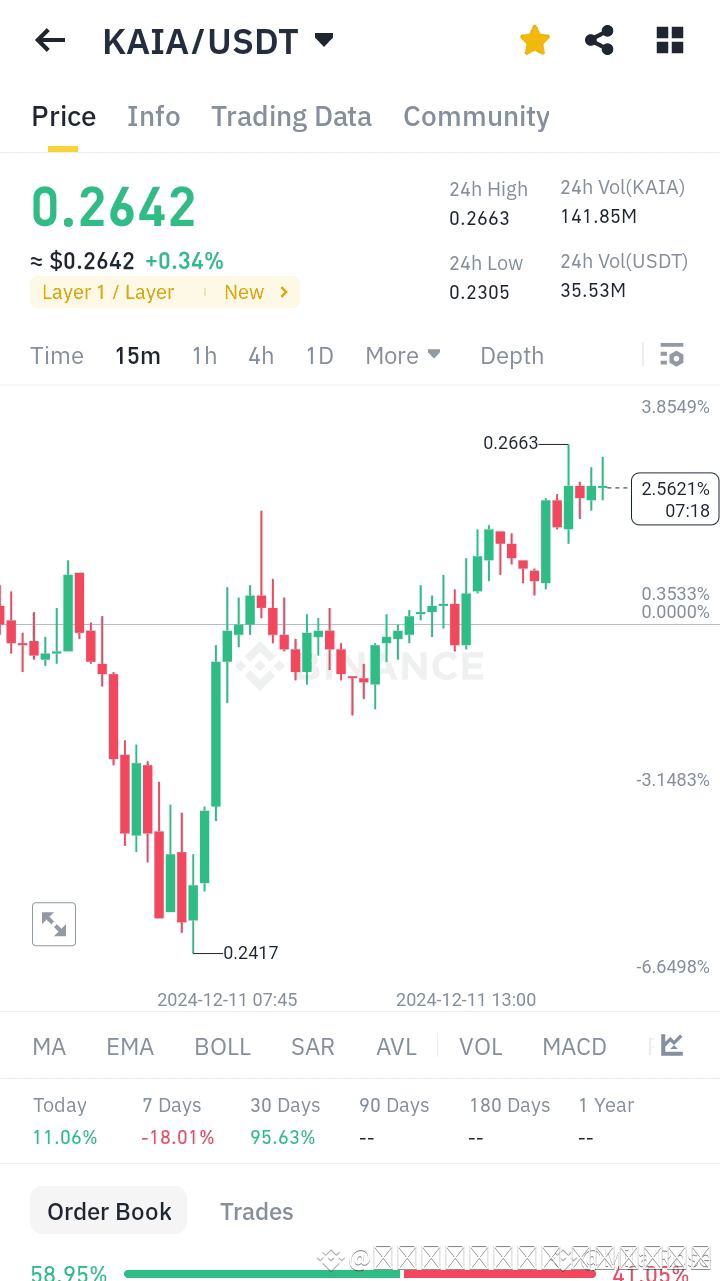Enable the BOLL indicator
The width and height of the screenshot is (720, 1281).
tap(222, 1046)
